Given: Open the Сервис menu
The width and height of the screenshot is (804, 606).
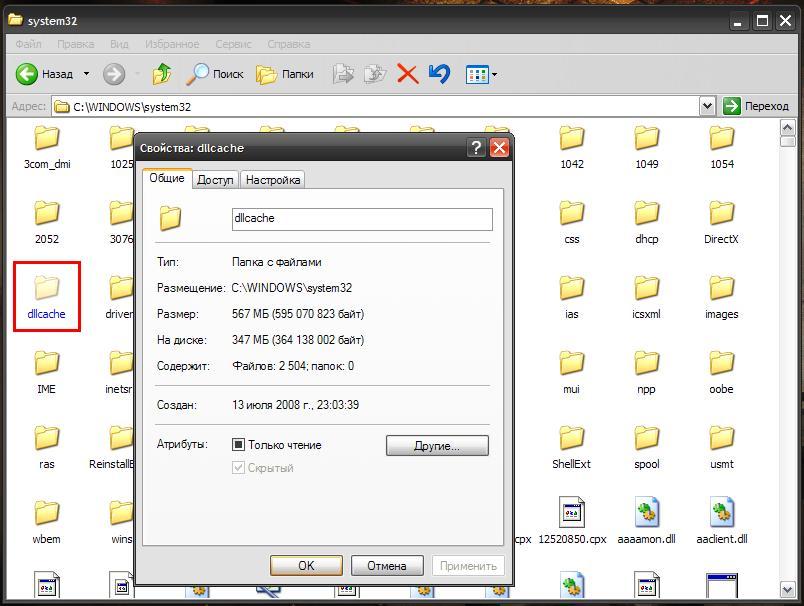Looking at the screenshot, I should tap(233, 44).
